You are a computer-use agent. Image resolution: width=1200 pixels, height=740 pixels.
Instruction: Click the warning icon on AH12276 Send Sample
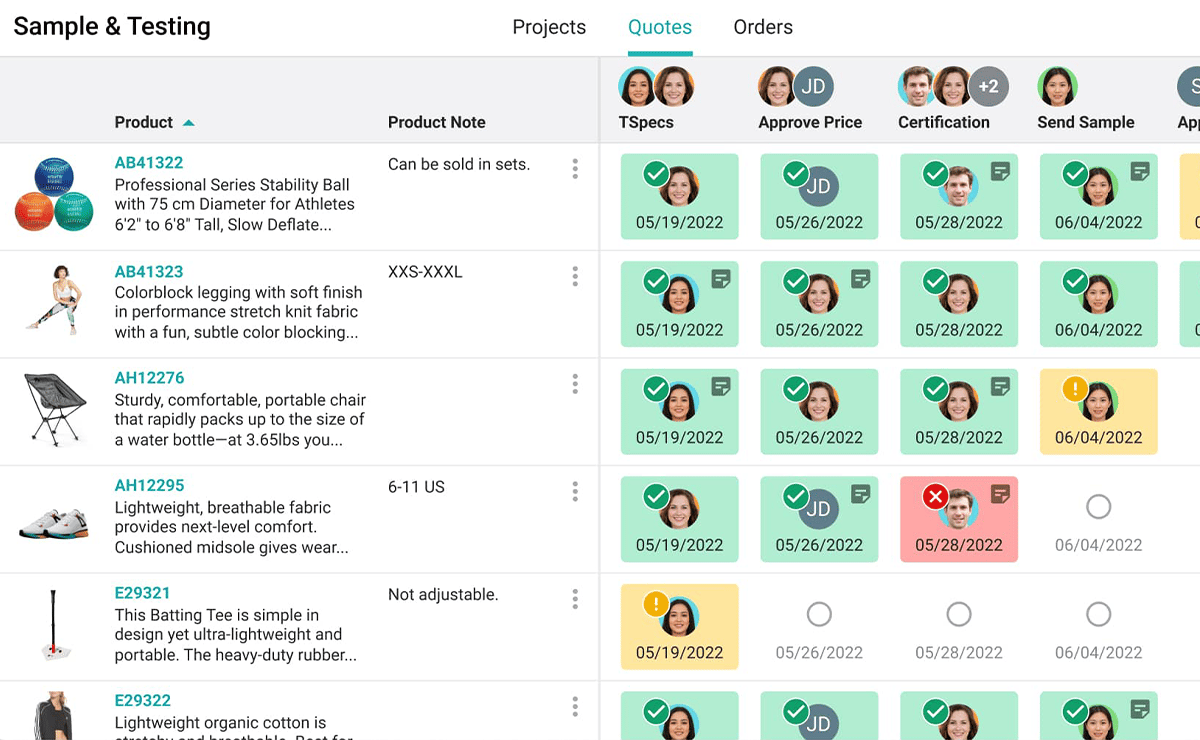pyautogui.click(x=1075, y=388)
